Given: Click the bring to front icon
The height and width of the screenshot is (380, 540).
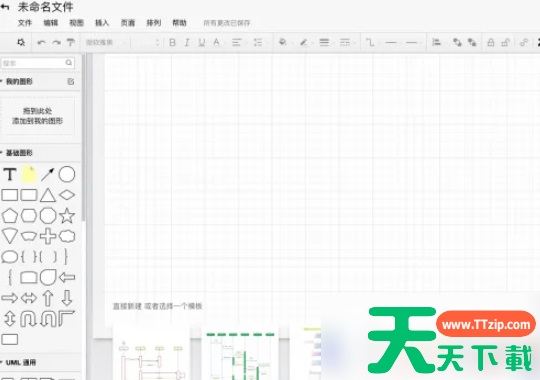Looking at the screenshot, I should (457, 42).
